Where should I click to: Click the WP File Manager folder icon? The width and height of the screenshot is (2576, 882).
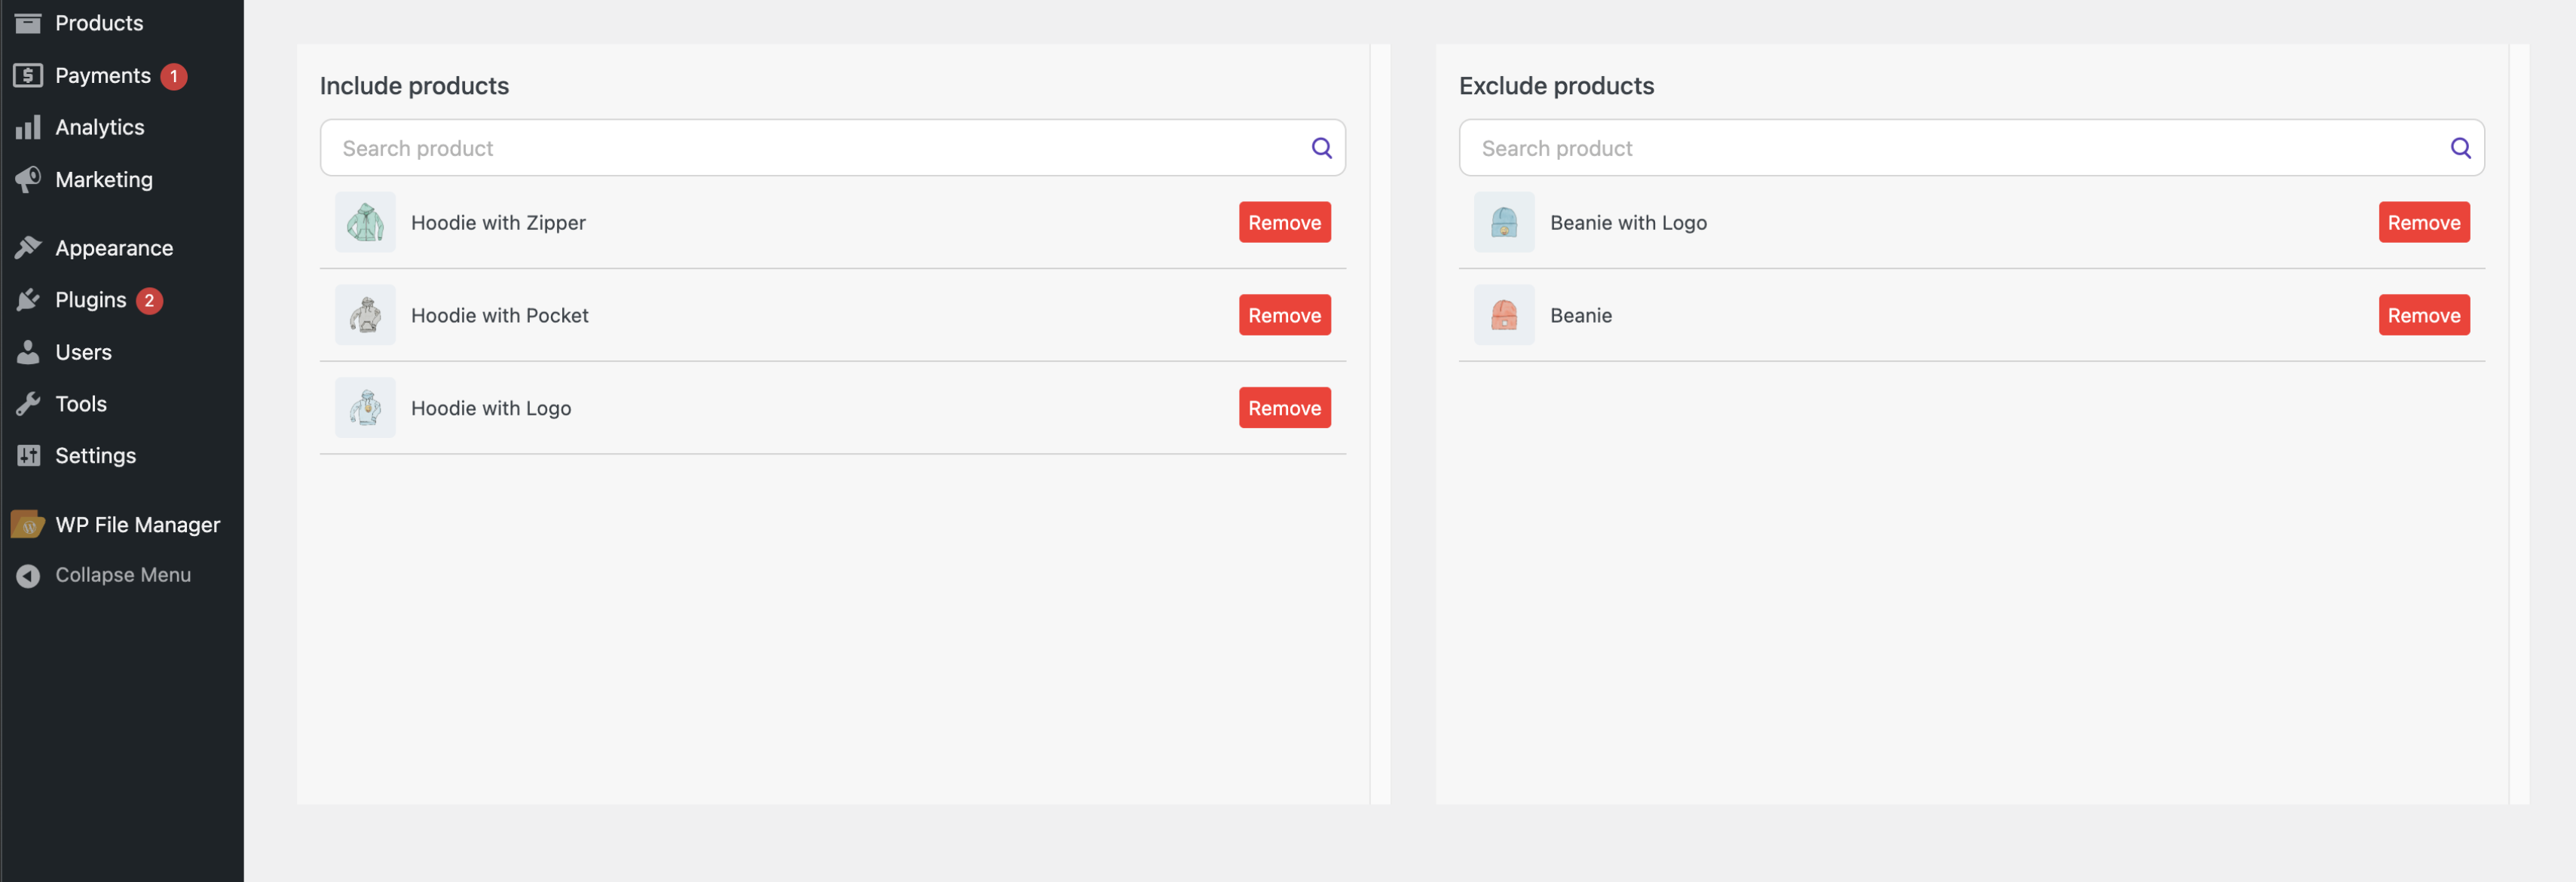click(x=28, y=524)
